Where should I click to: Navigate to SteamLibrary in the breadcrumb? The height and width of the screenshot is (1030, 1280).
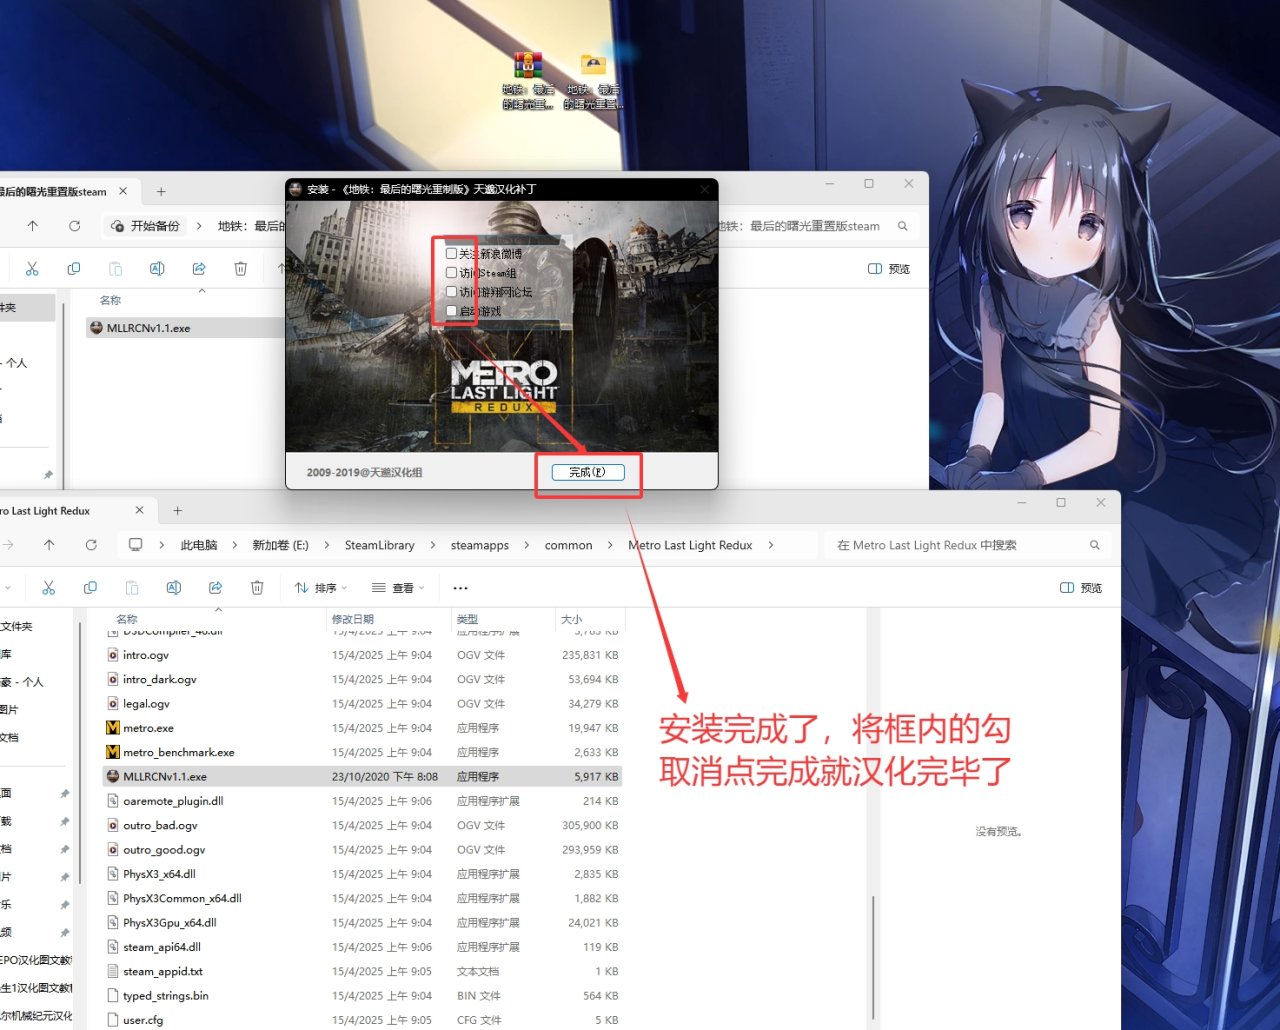379,545
